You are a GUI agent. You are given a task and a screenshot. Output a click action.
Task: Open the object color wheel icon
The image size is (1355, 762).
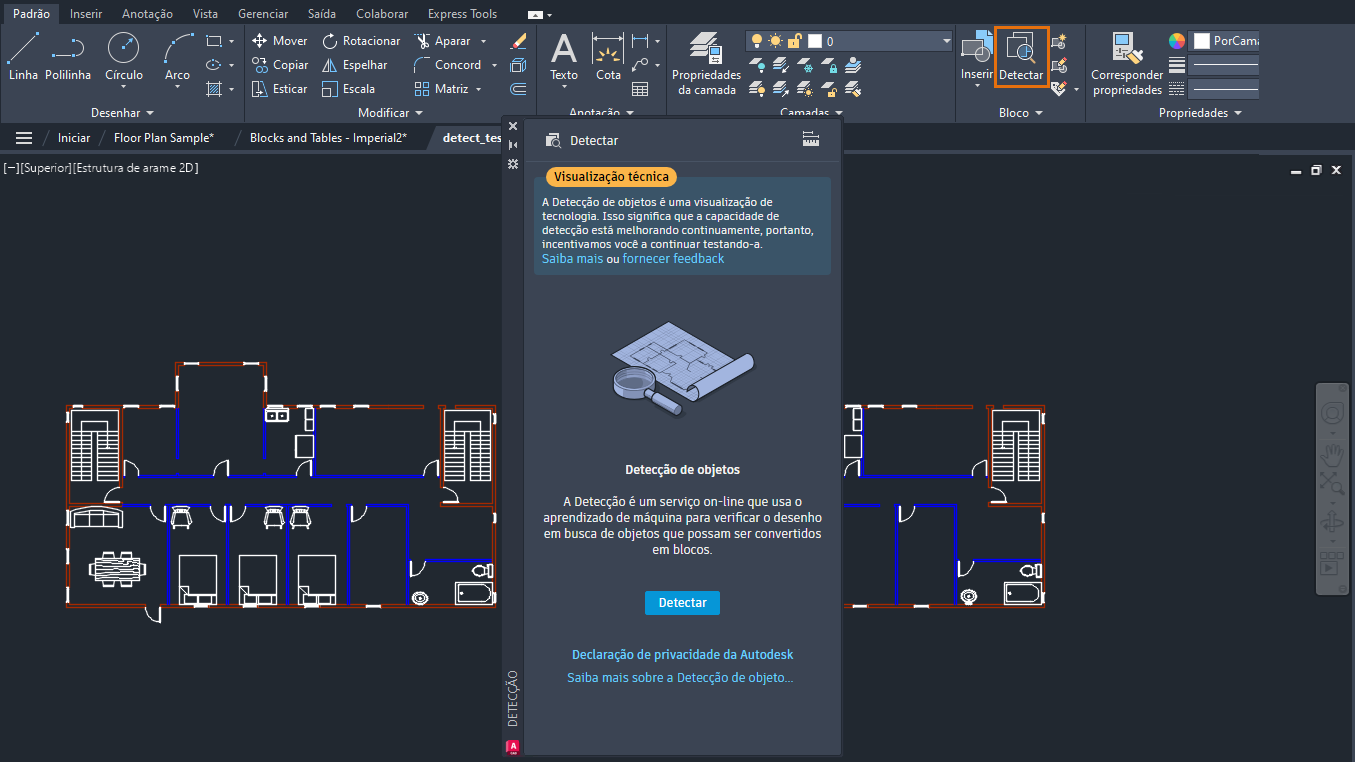pos(1177,41)
